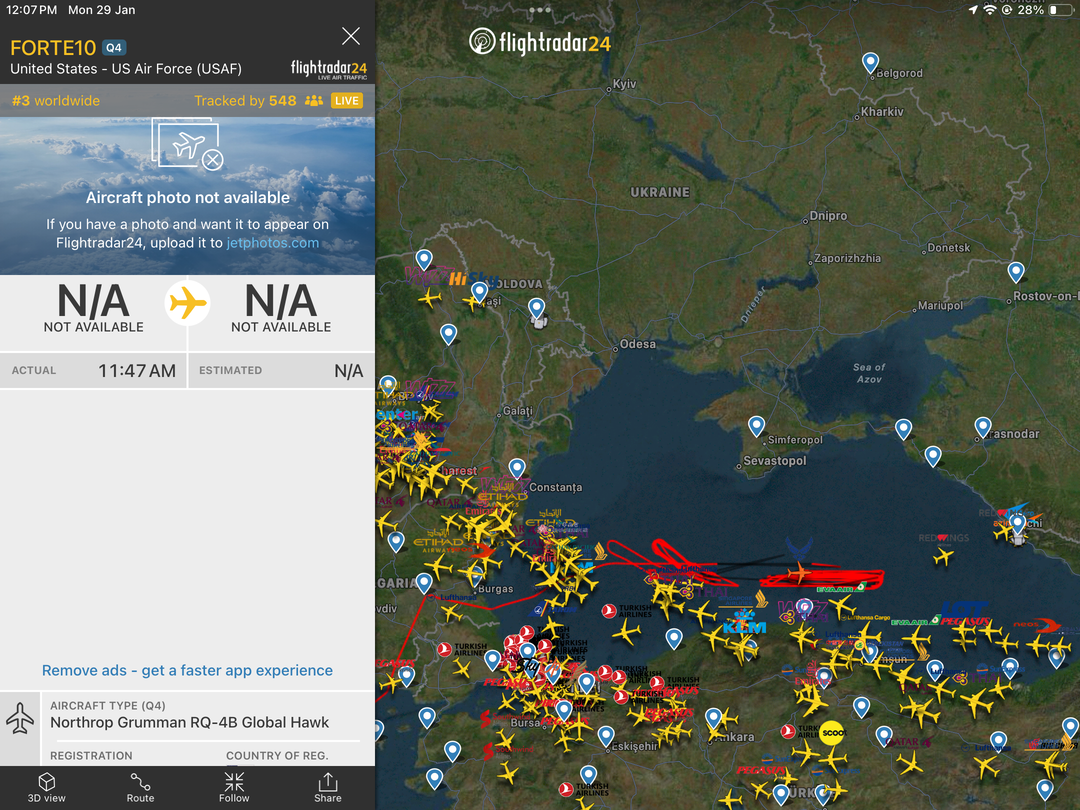Tap the ESTIMATED N/A field
The width and height of the screenshot is (1080, 810).
281,371
